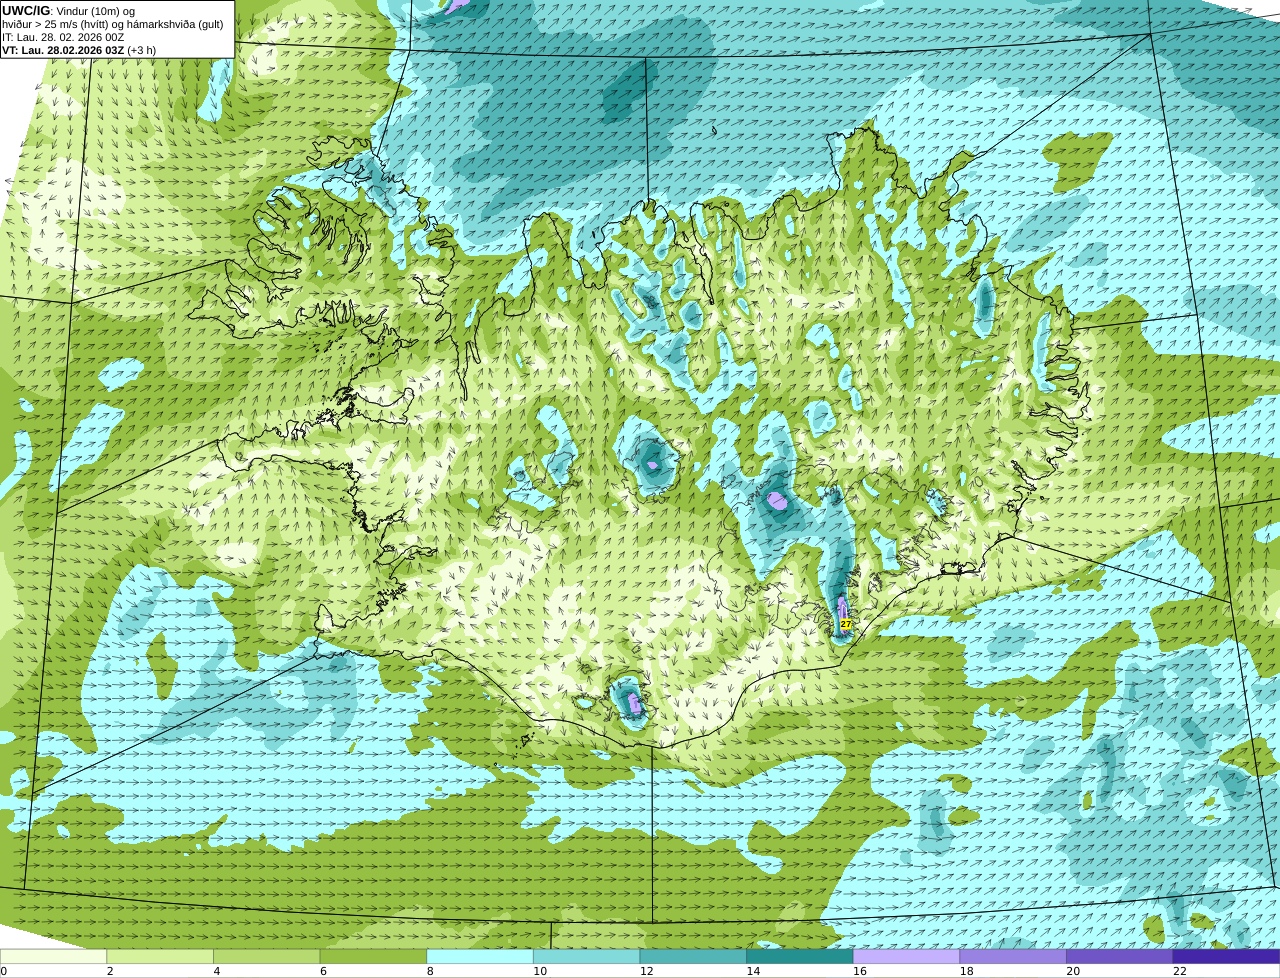Select the line 'hviður > 25 m/s (hvítt) og hámarkshviða (gult)'

pyautogui.click(x=113, y=24)
